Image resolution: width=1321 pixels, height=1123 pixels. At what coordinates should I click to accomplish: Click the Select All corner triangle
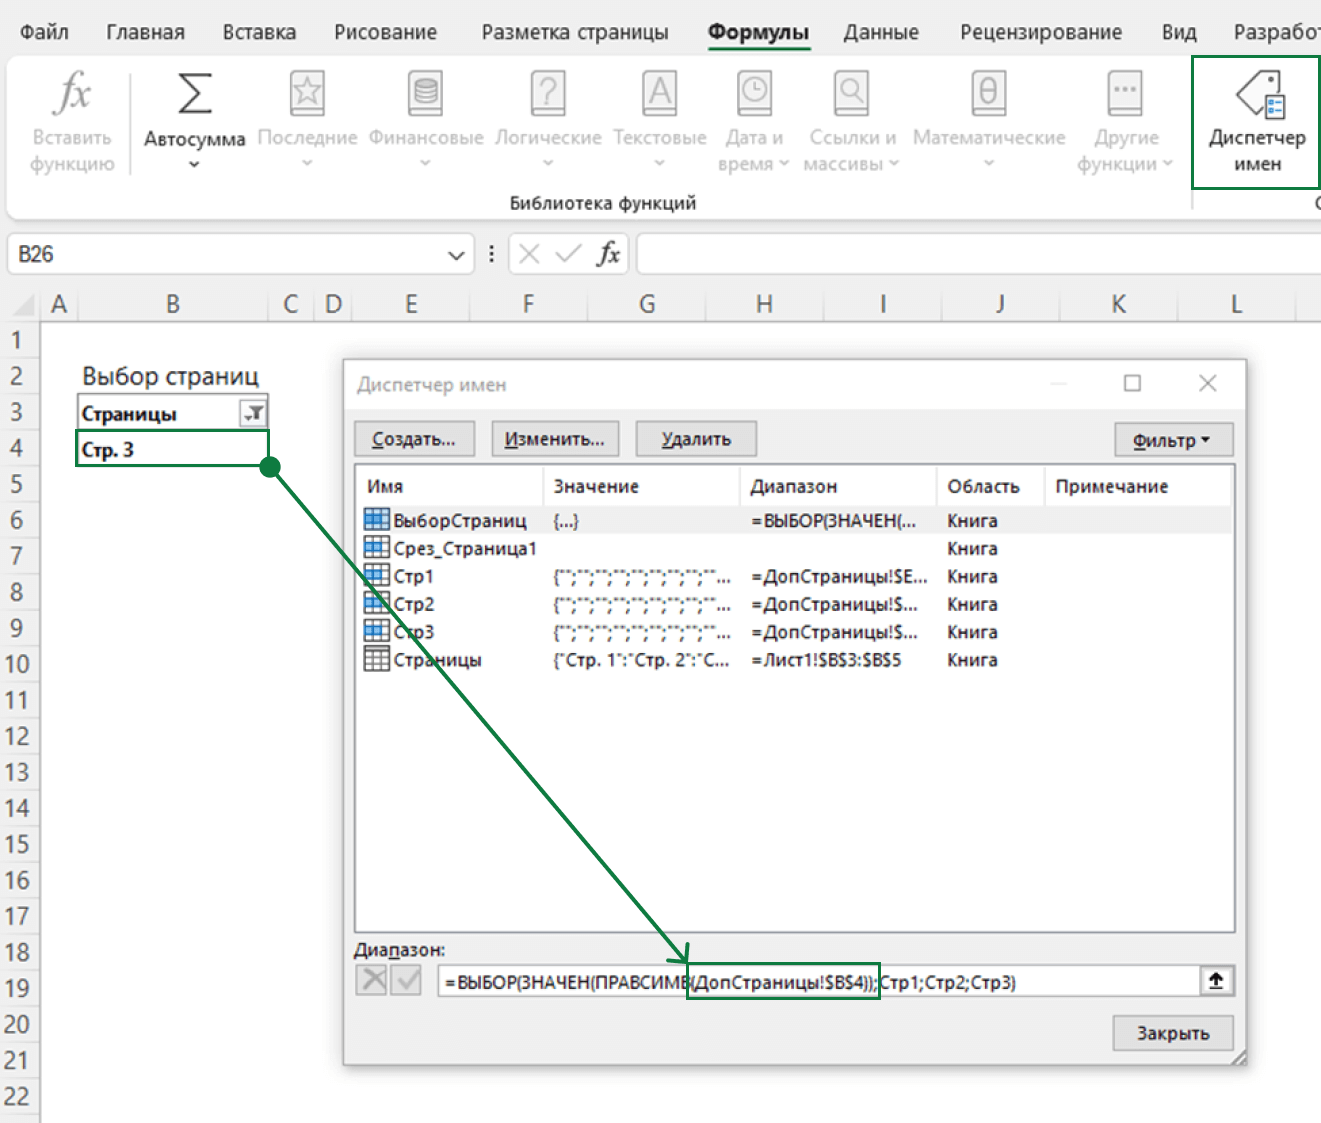click(22, 304)
